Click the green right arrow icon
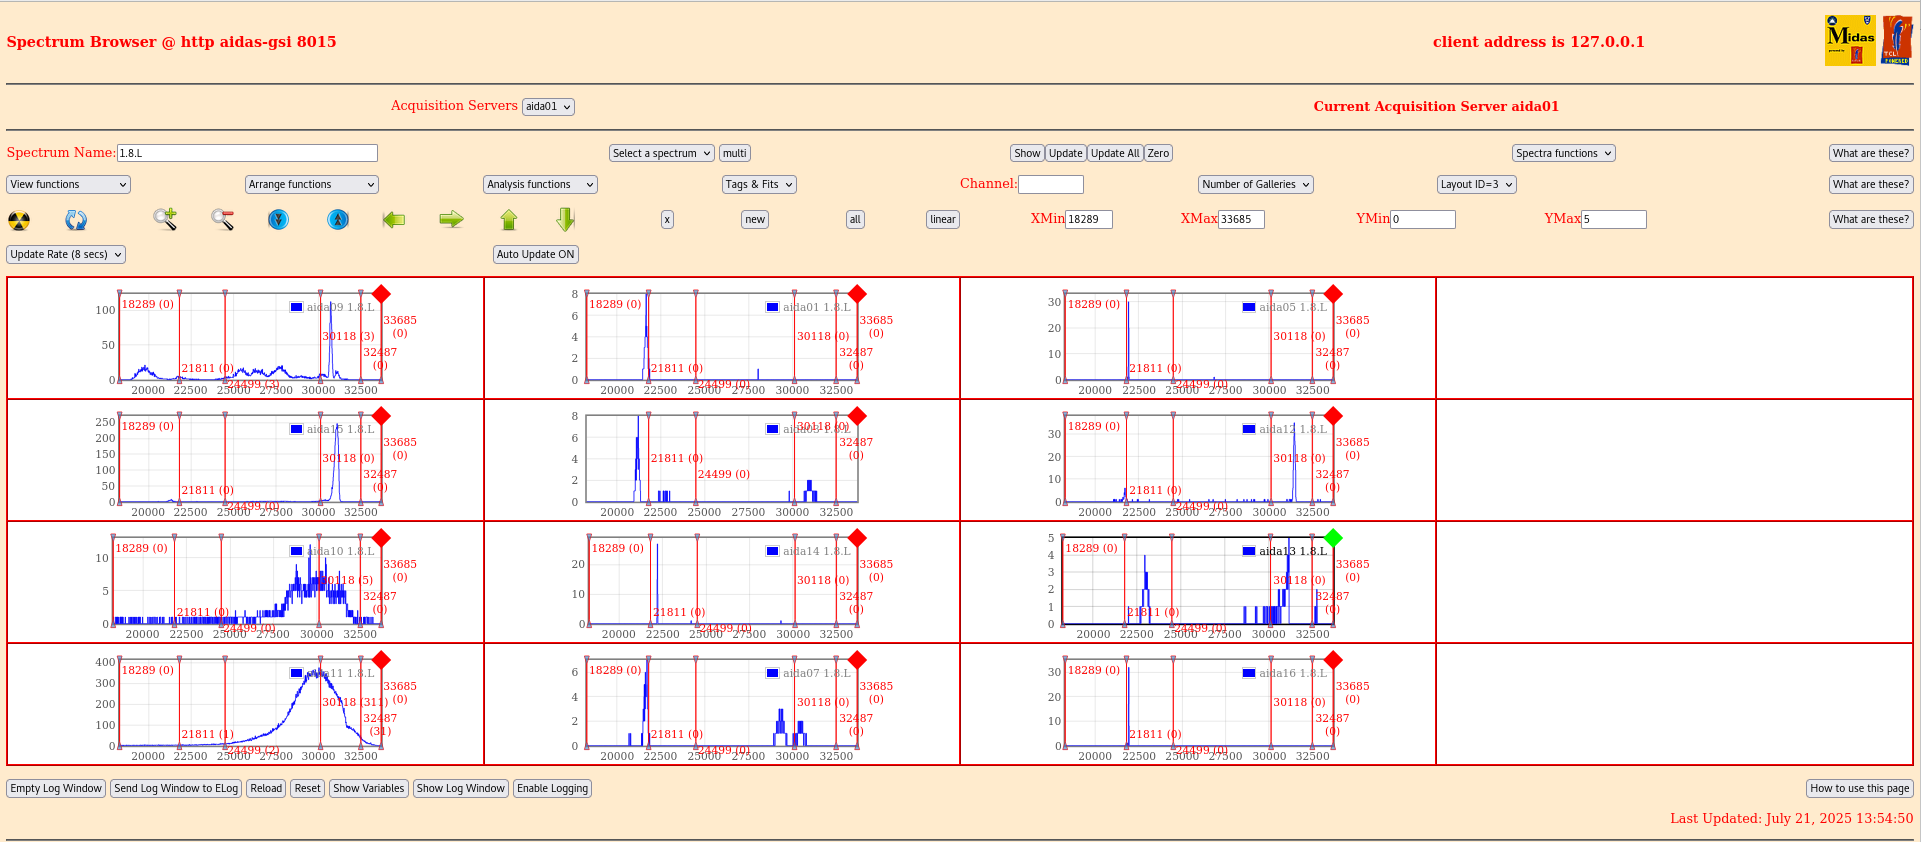 (x=452, y=219)
